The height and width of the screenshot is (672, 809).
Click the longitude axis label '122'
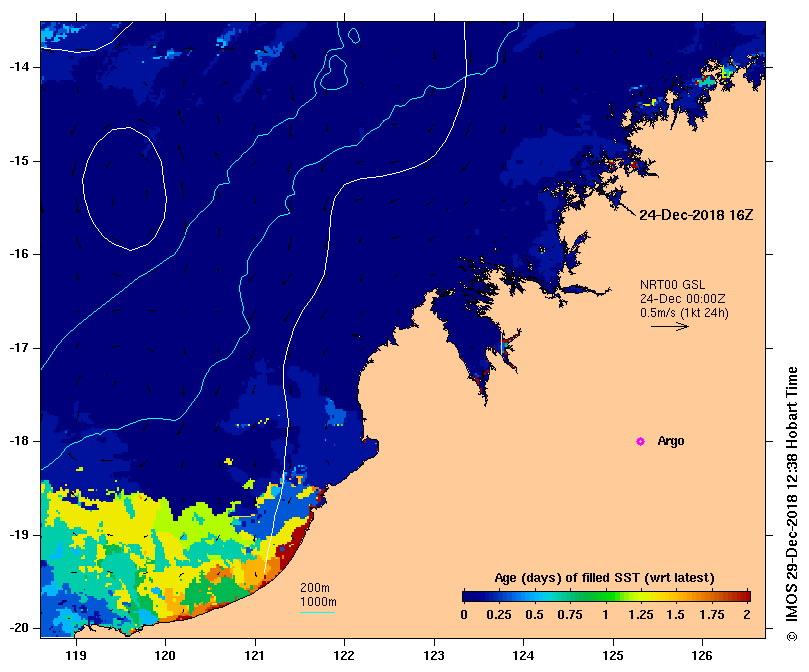[344, 655]
